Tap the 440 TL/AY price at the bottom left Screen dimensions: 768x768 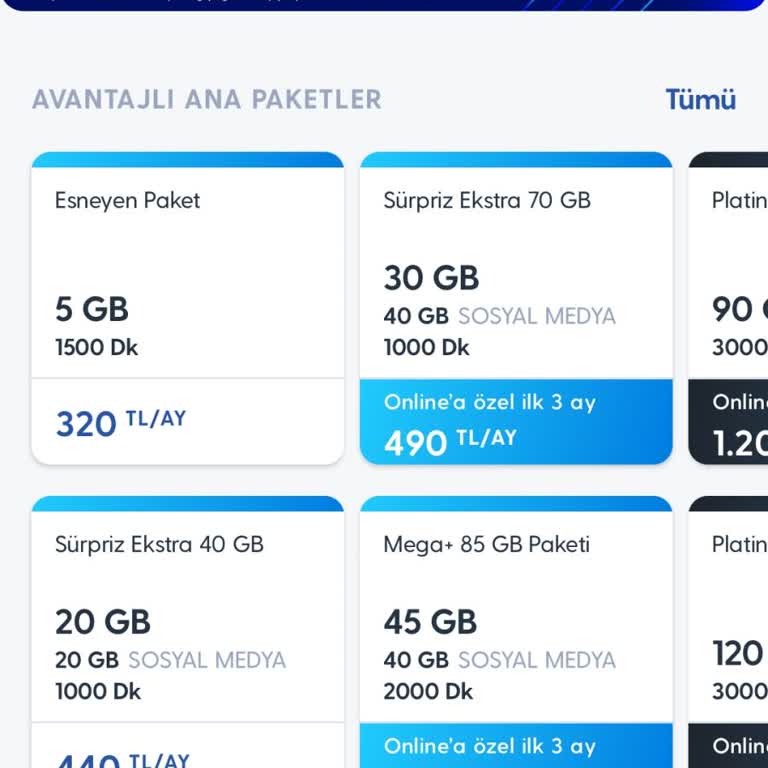tap(120, 760)
